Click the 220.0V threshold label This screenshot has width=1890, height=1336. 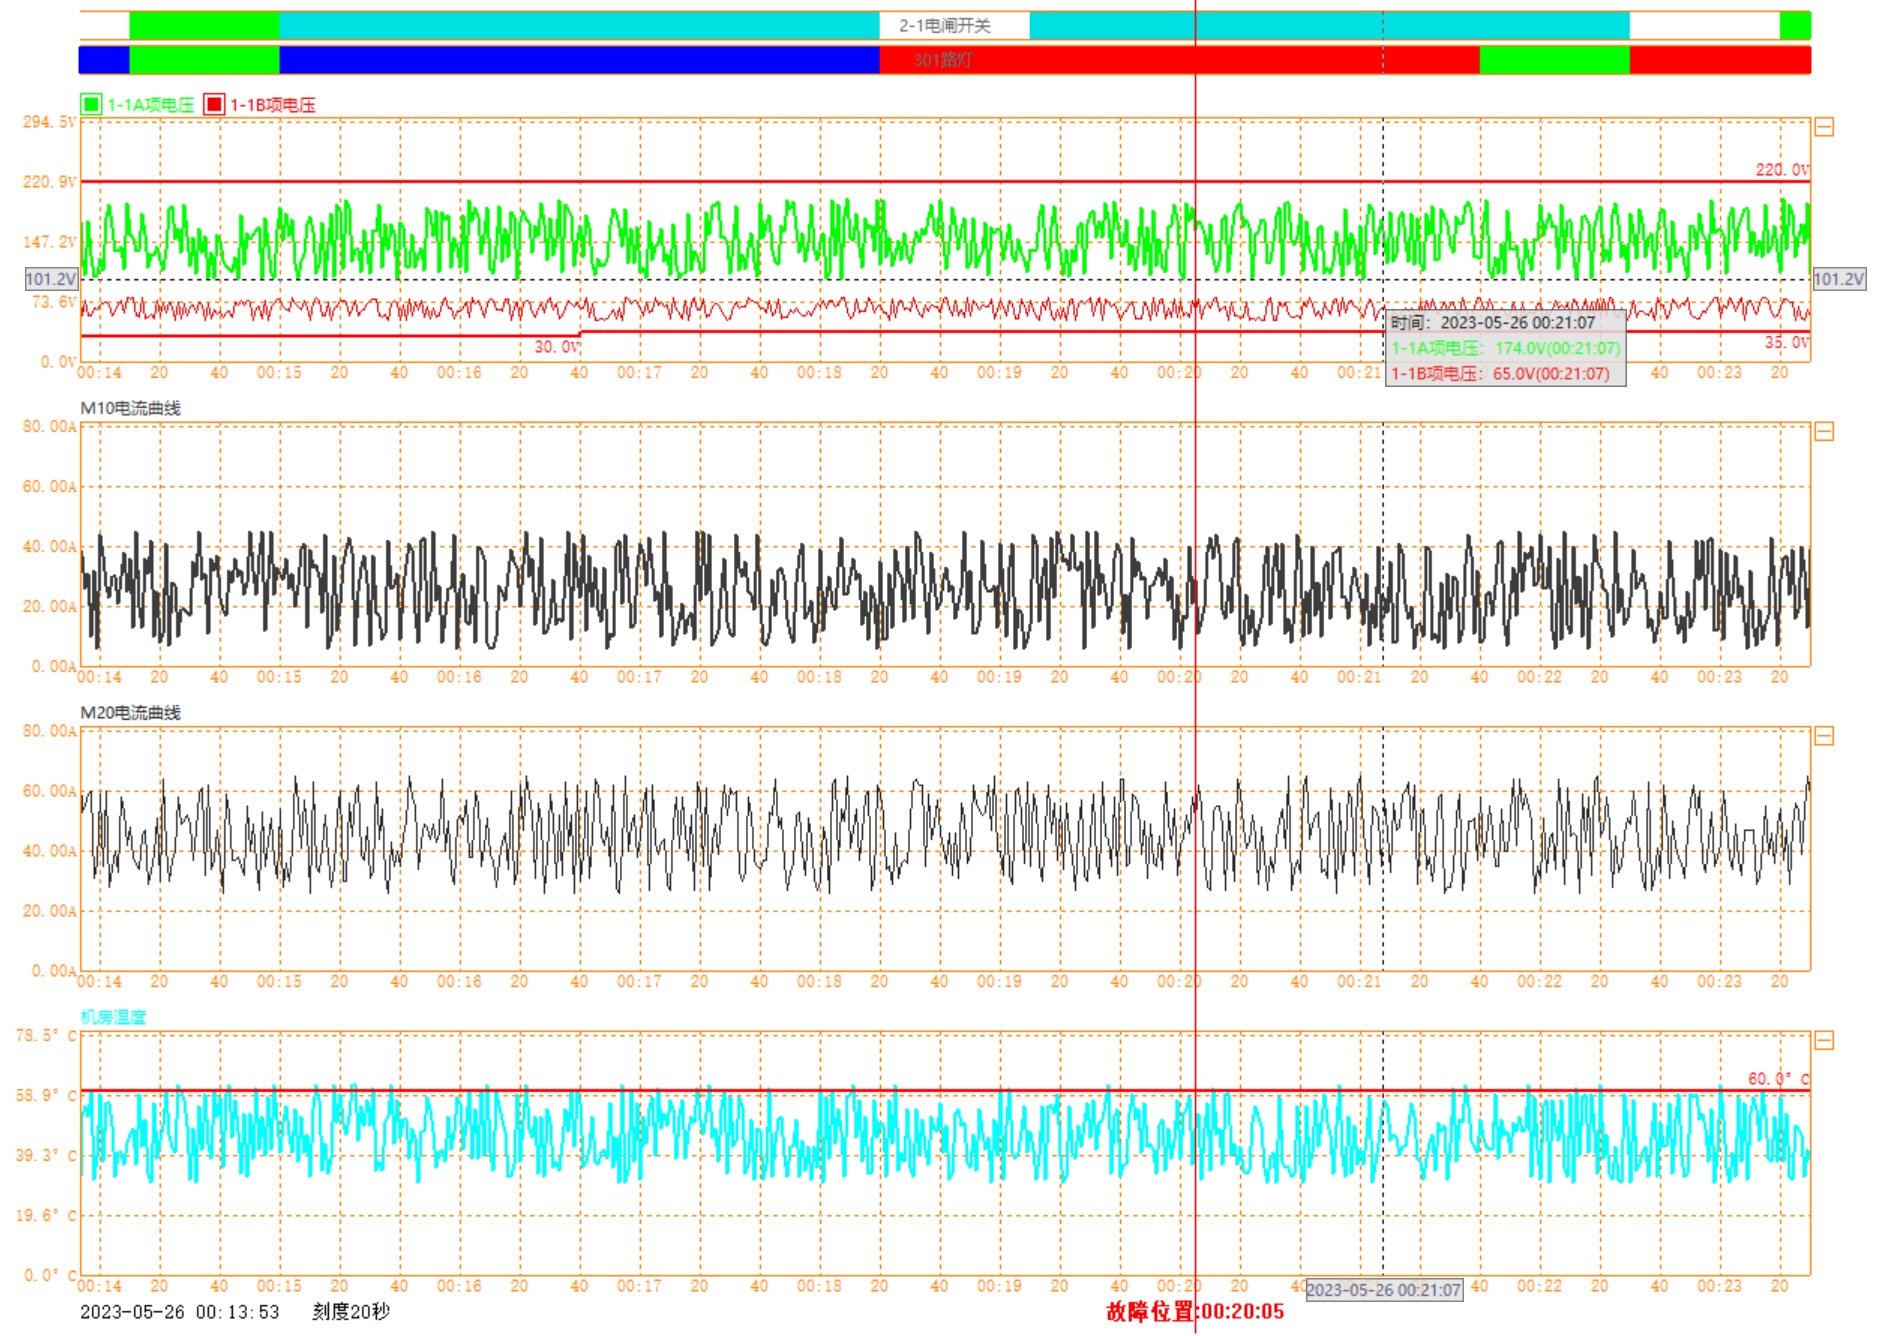point(1782,170)
